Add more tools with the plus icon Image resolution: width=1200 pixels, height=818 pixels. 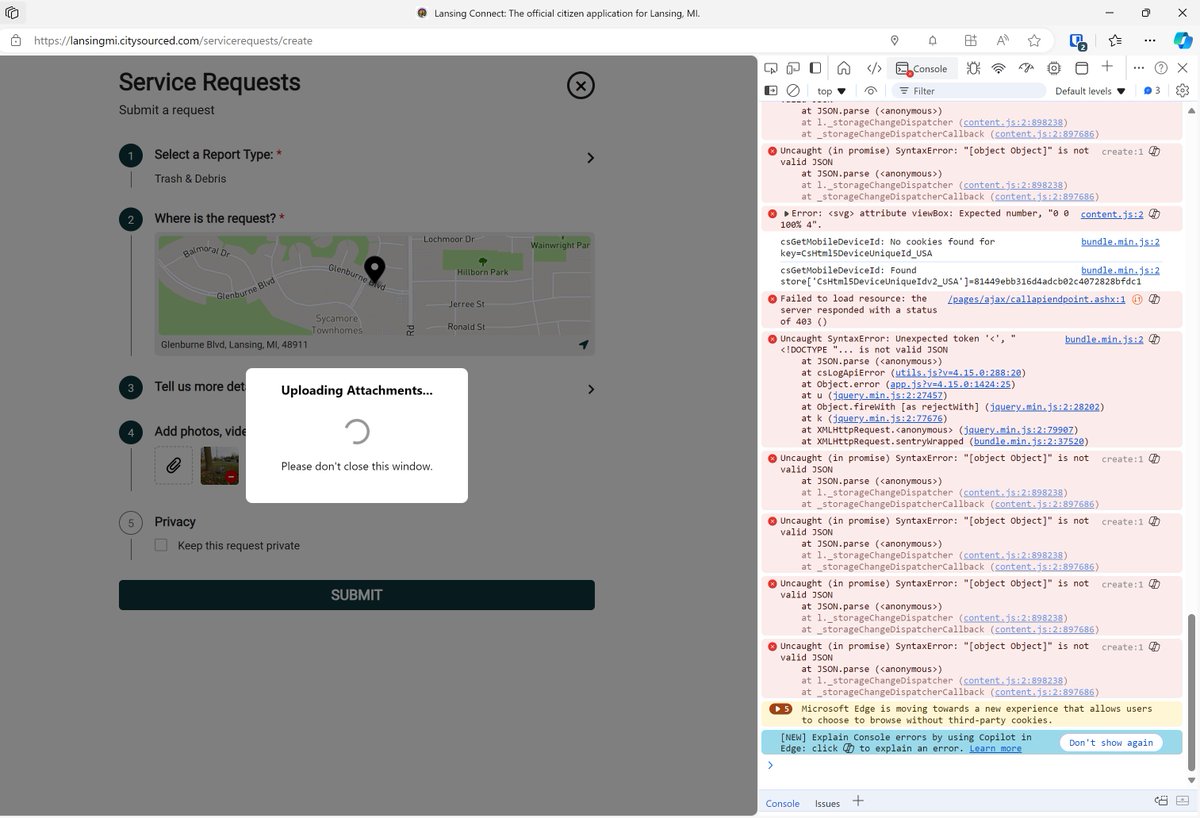1107,66
